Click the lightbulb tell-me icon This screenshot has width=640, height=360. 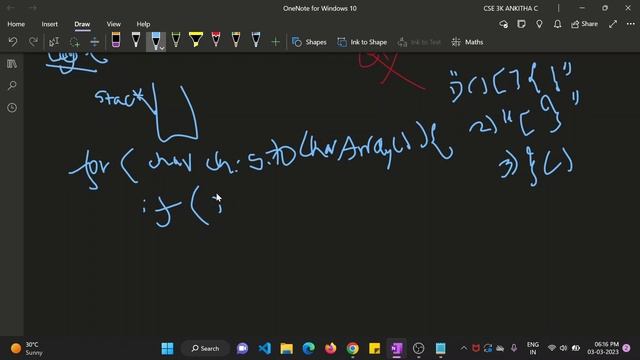click(x=539, y=24)
